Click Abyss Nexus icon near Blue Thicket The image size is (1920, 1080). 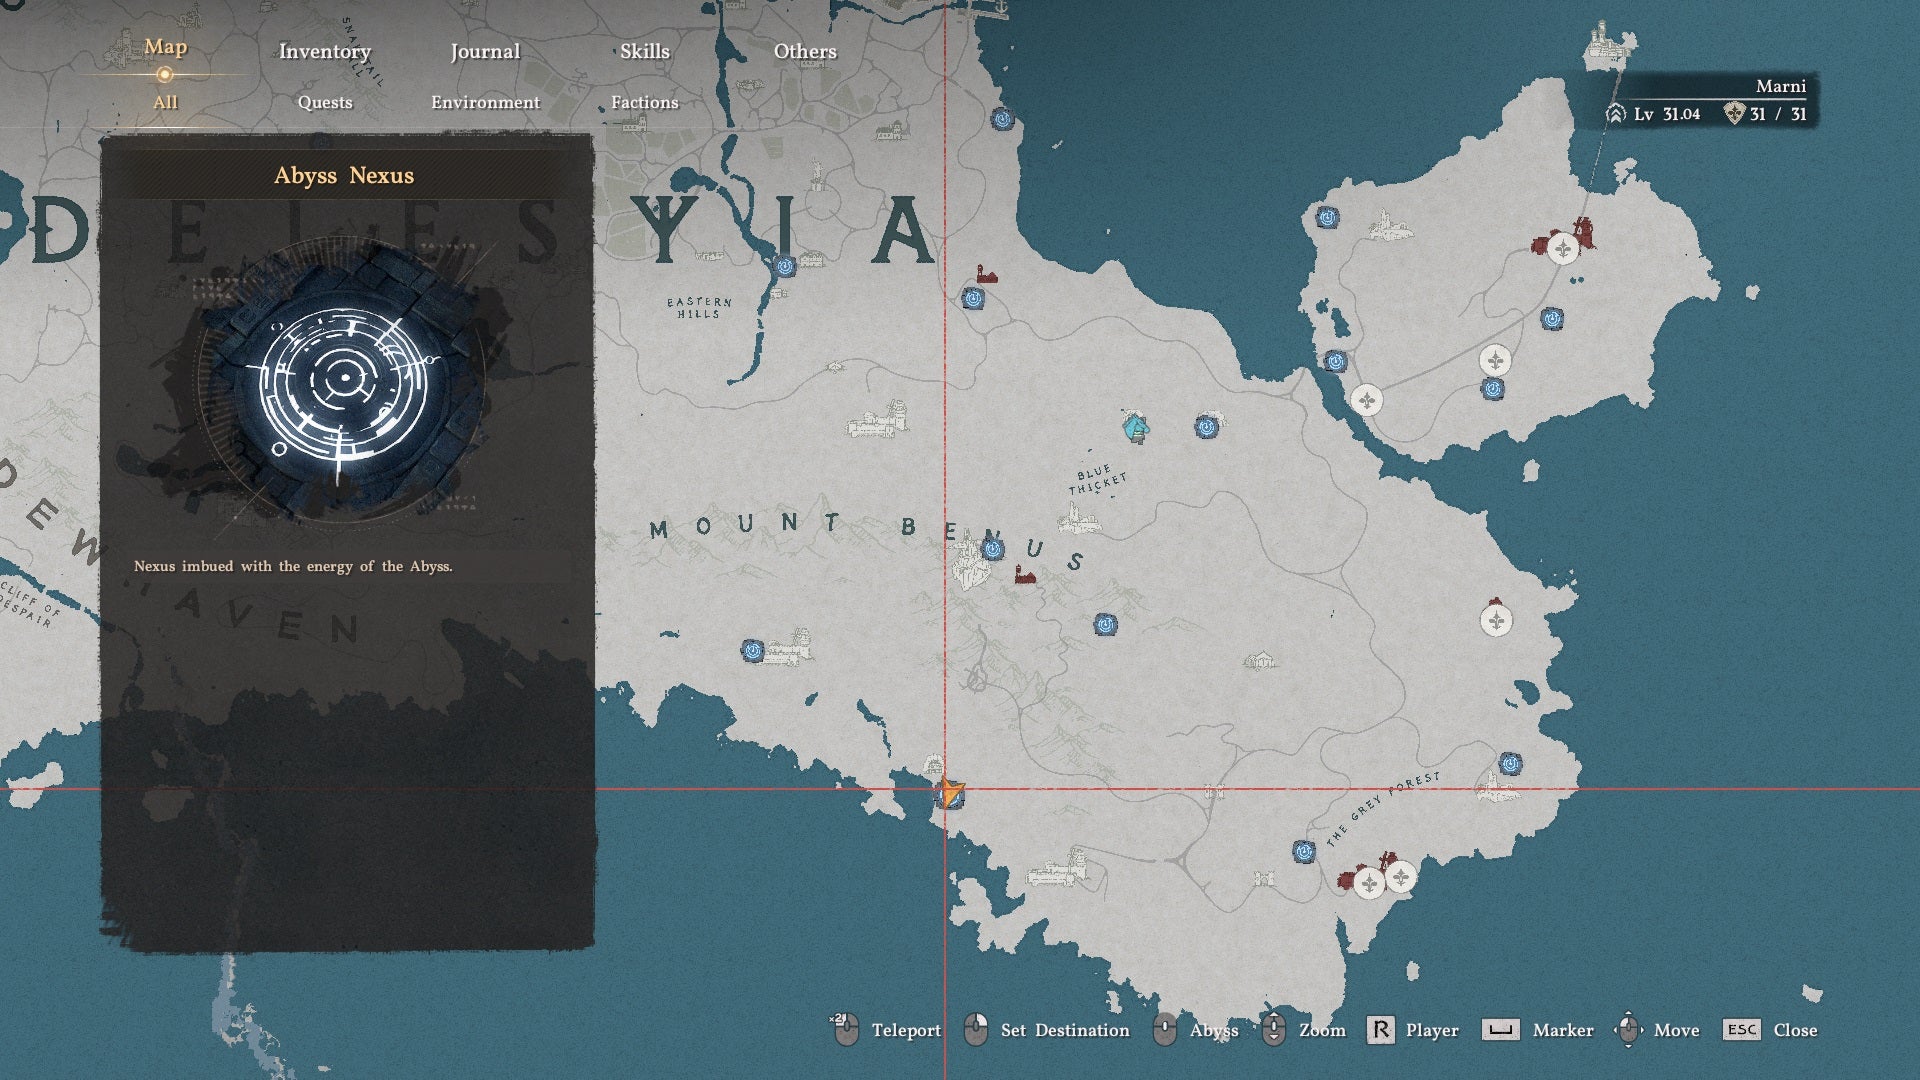(1206, 427)
